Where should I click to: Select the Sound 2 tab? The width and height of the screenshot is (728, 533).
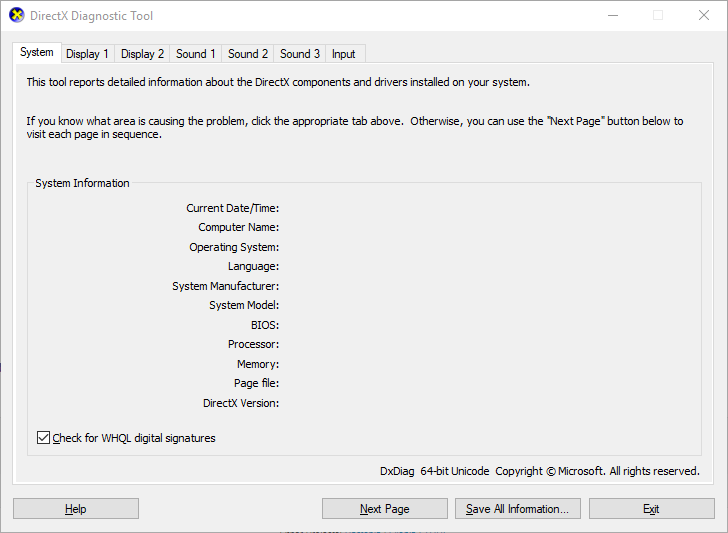click(248, 54)
